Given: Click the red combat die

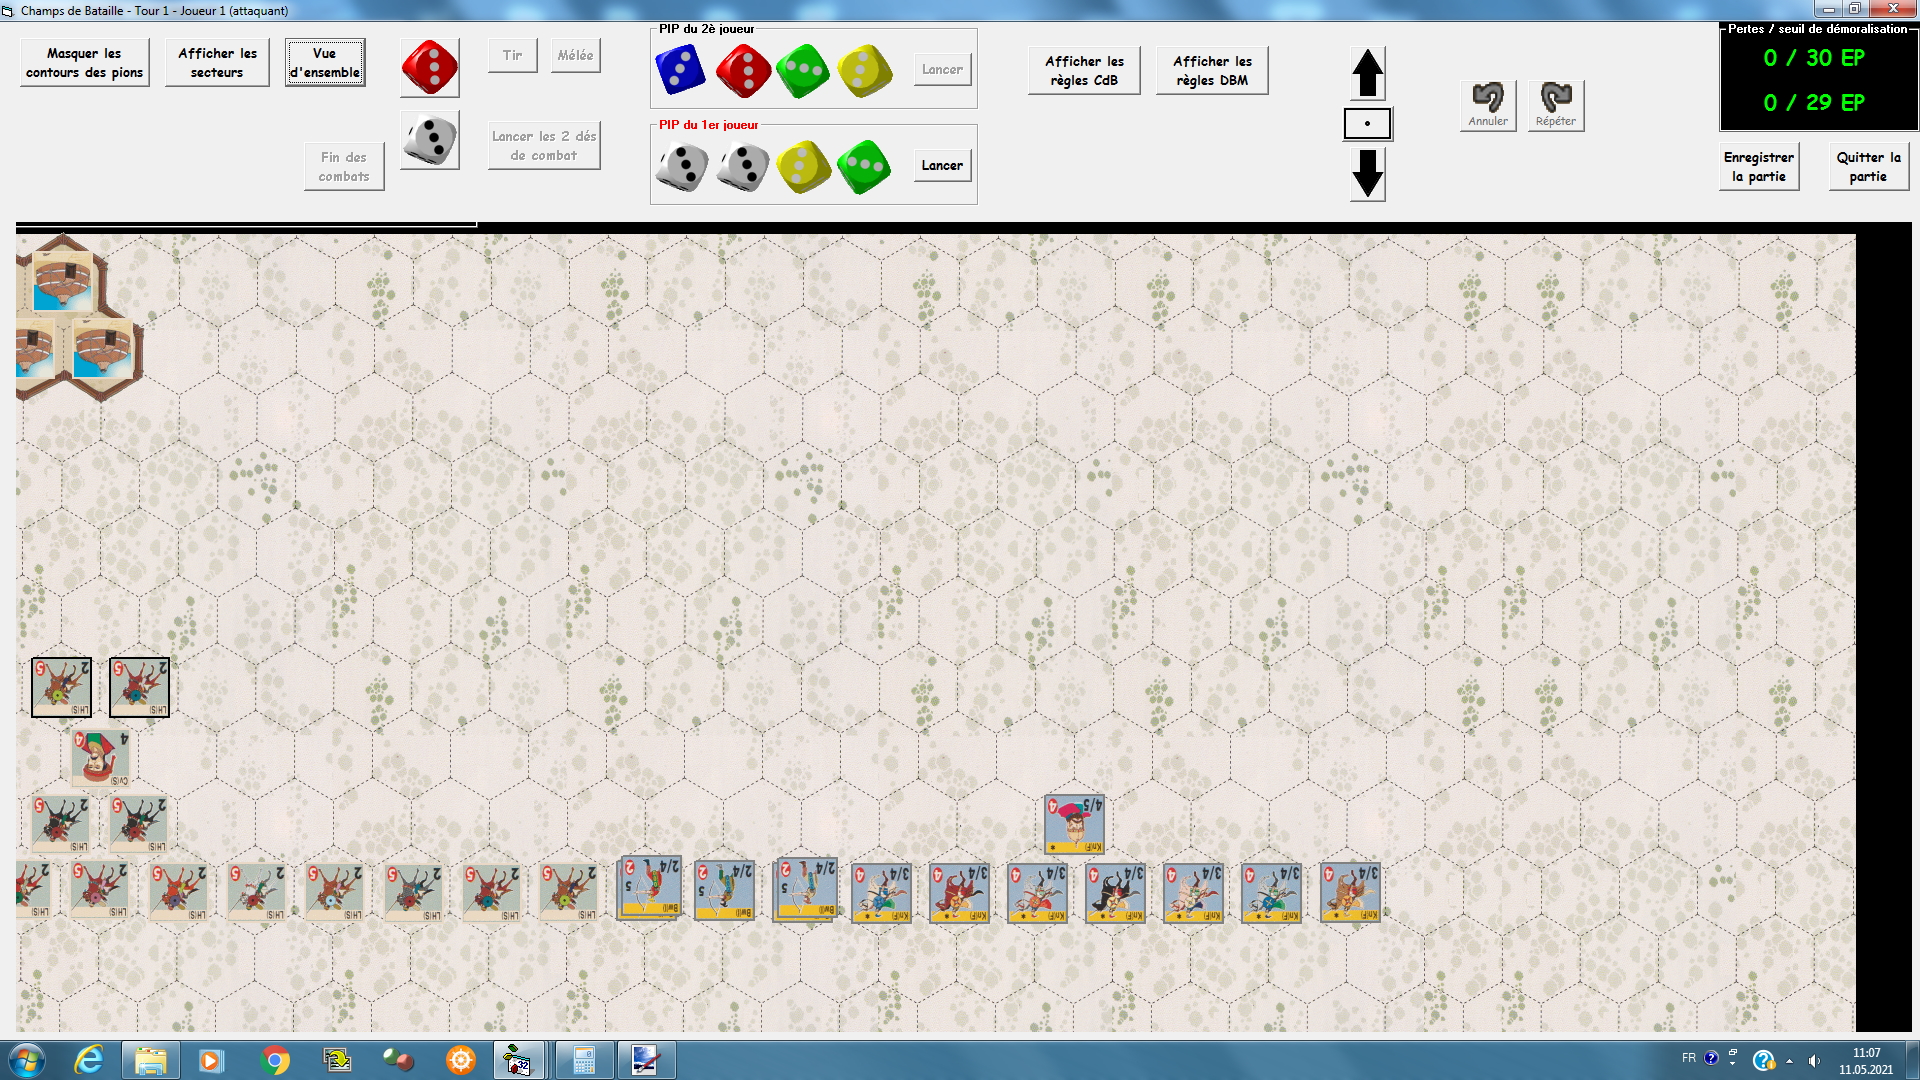Looking at the screenshot, I should pyautogui.click(x=429, y=67).
